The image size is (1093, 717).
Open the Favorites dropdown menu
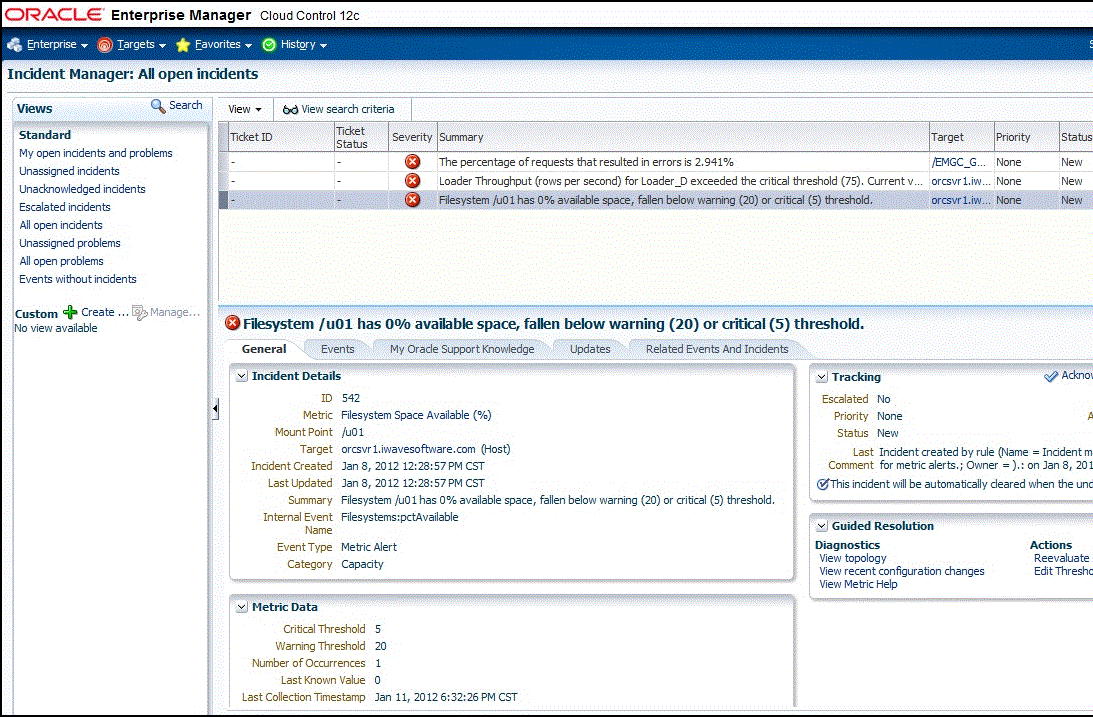(x=223, y=45)
